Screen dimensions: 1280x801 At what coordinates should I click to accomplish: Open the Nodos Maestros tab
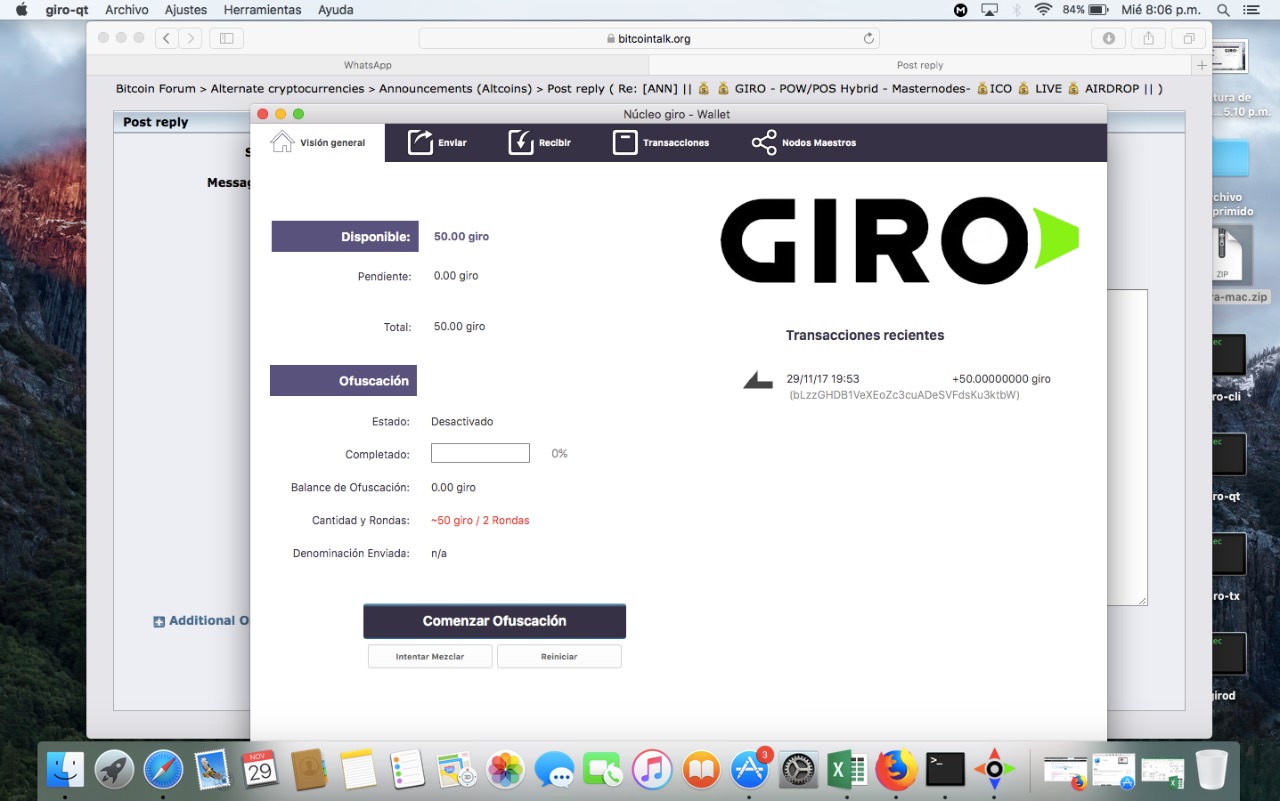point(804,143)
